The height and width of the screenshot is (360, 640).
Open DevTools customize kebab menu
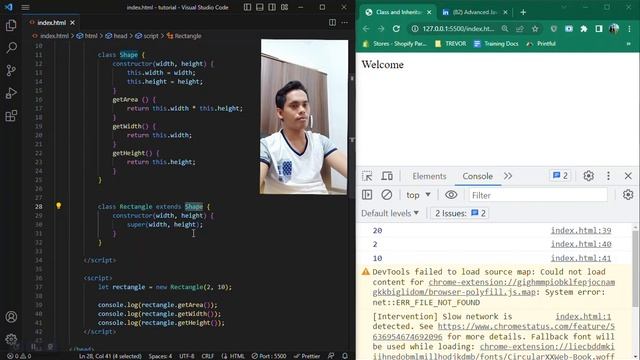[x=608, y=176]
